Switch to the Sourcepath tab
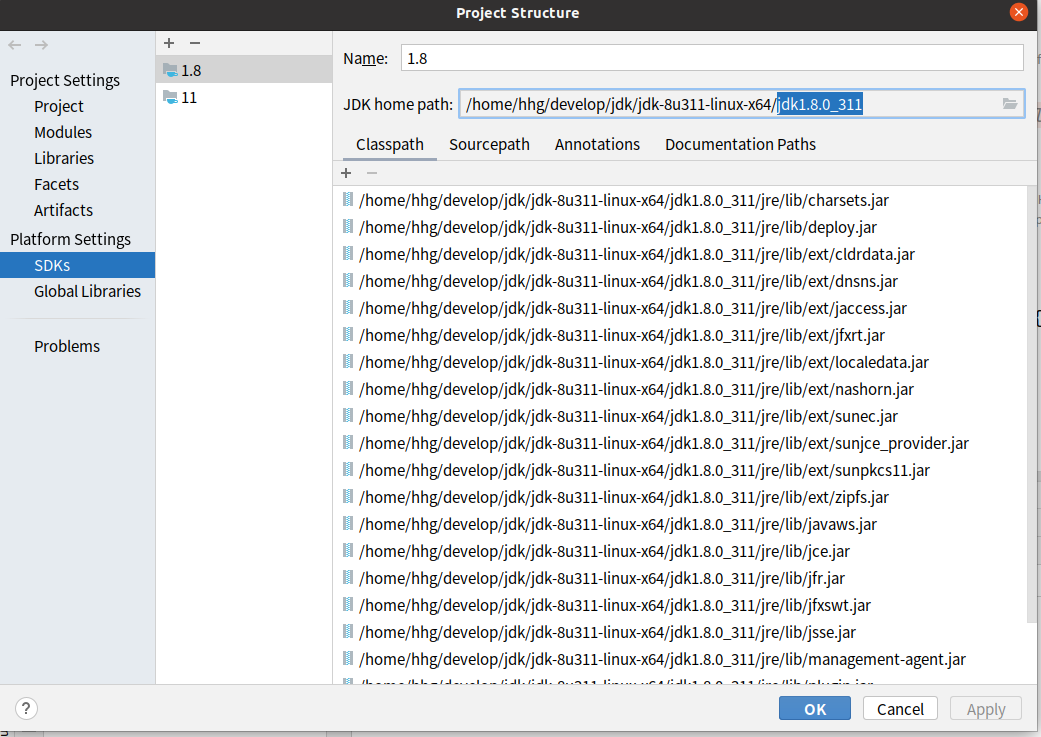This screenshot has width=1041, height=737. coord(489,145)
